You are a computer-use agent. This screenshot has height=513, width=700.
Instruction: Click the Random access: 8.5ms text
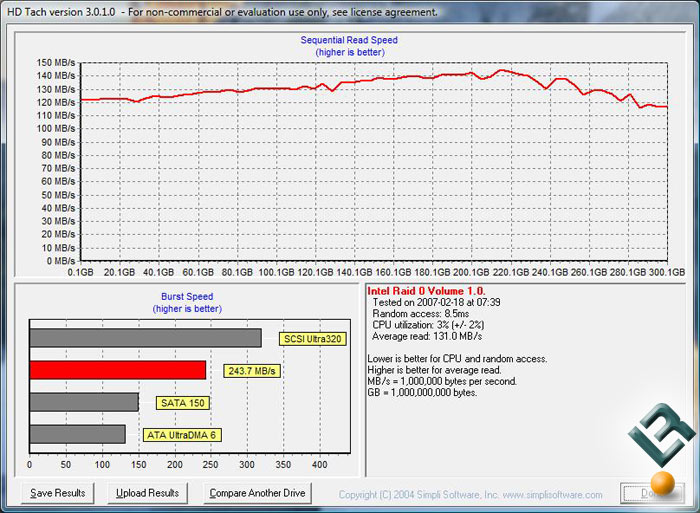click(421, 313)
